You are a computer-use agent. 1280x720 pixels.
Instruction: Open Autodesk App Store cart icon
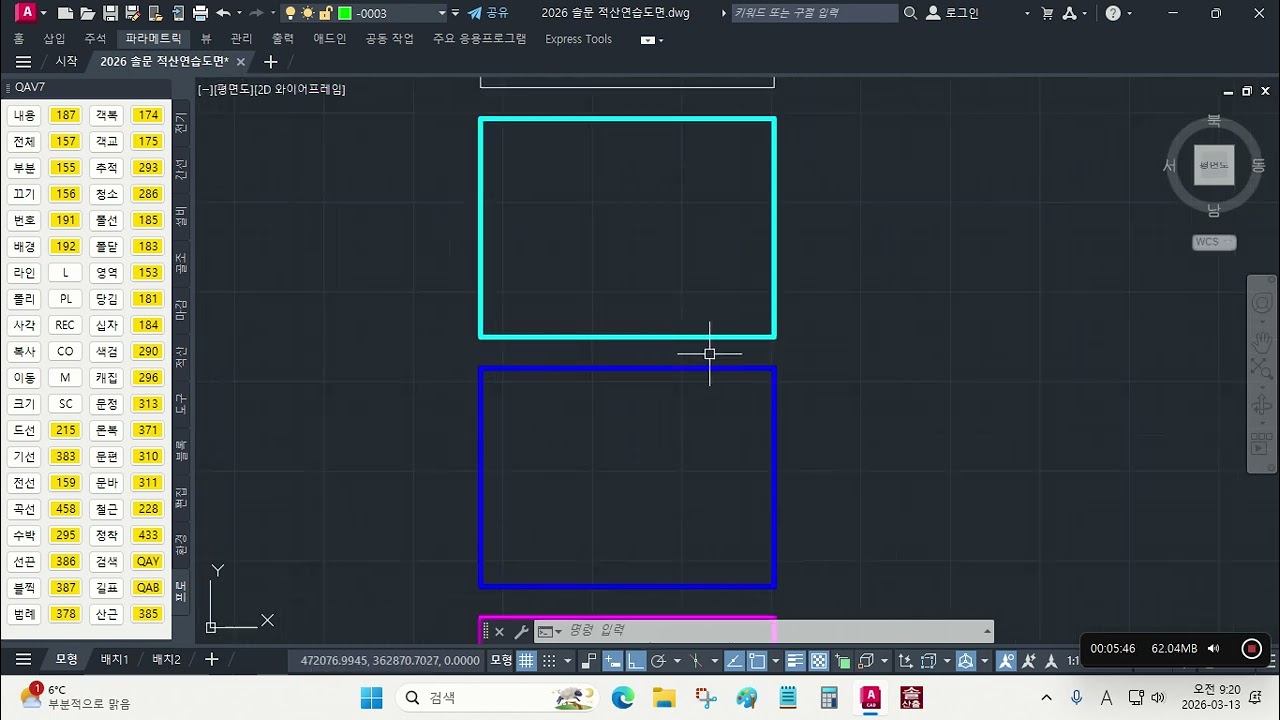pyautogui.click(x=1047, y=13)
